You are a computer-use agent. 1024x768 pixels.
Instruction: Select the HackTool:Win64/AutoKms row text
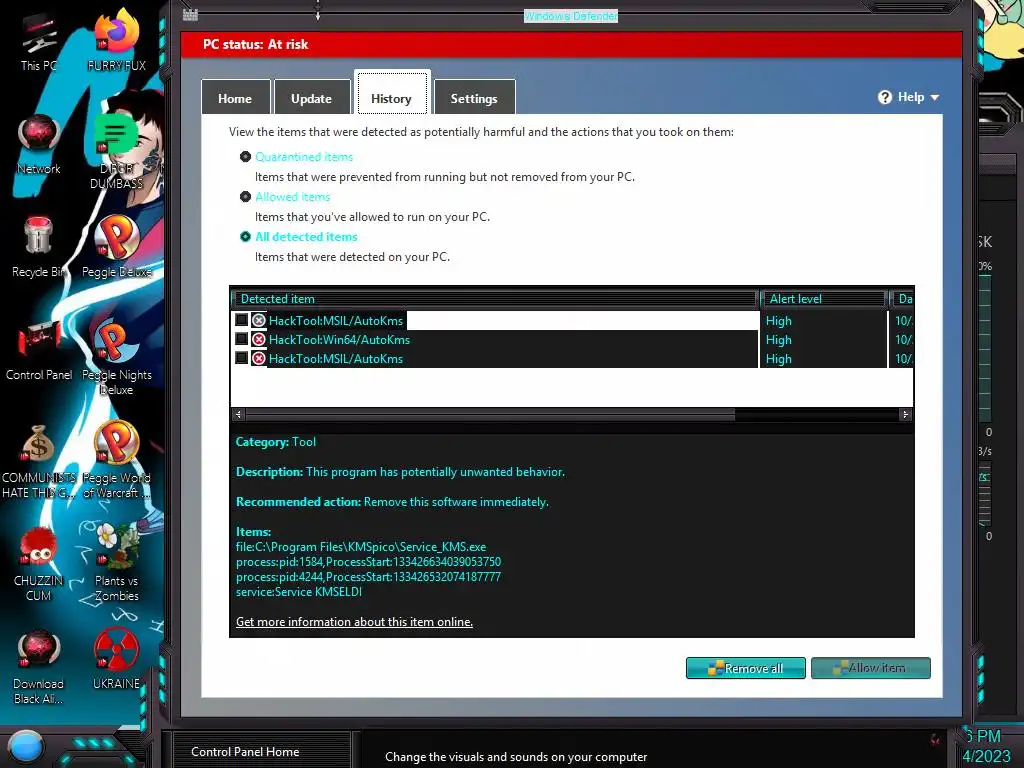340,340
